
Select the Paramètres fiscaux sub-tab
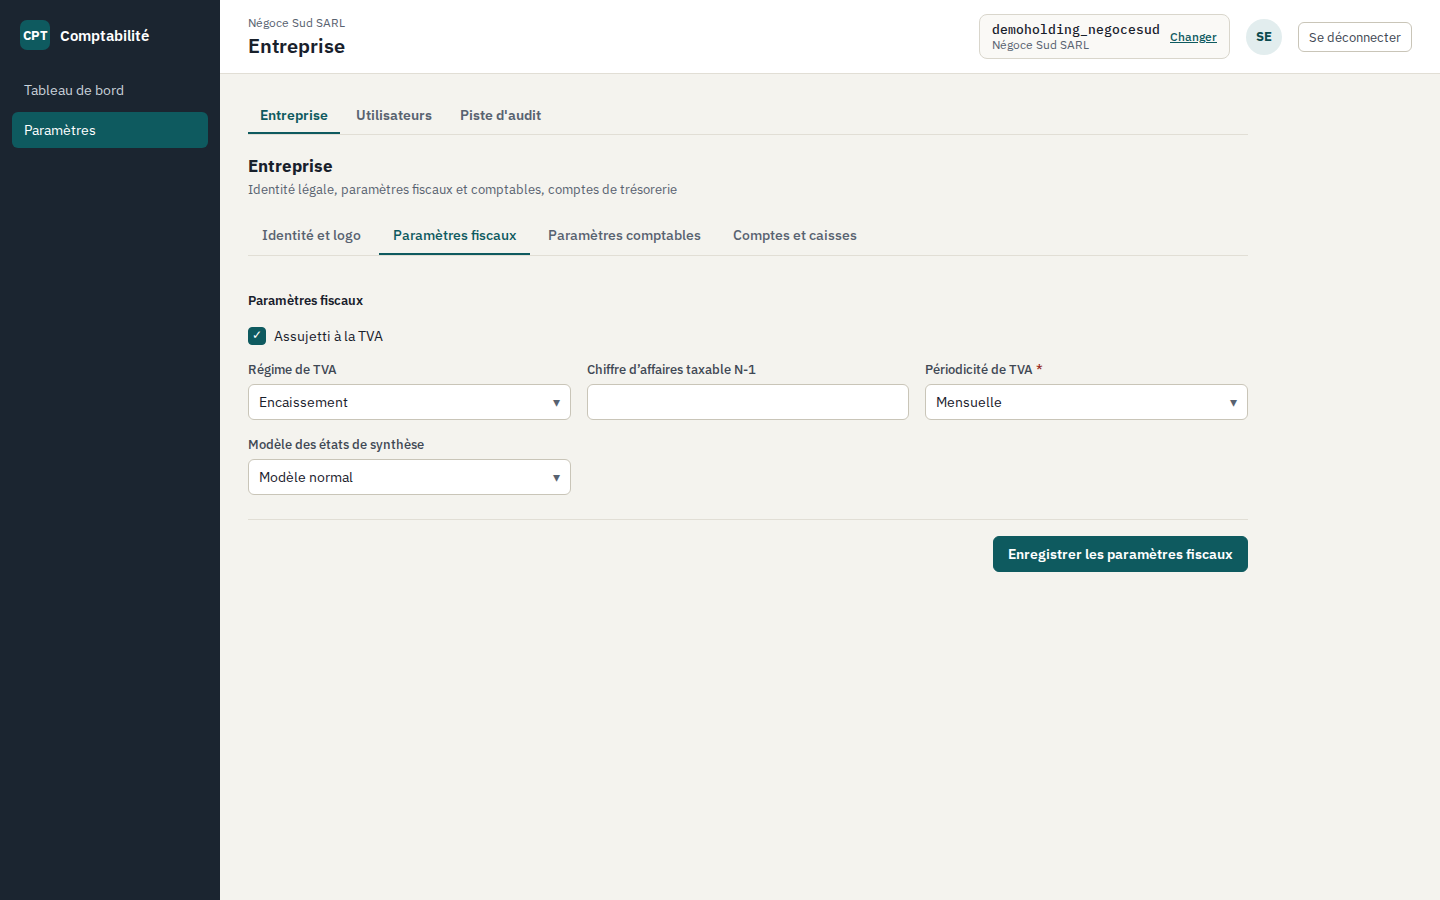pyautogui.click(x=454, y=235)
